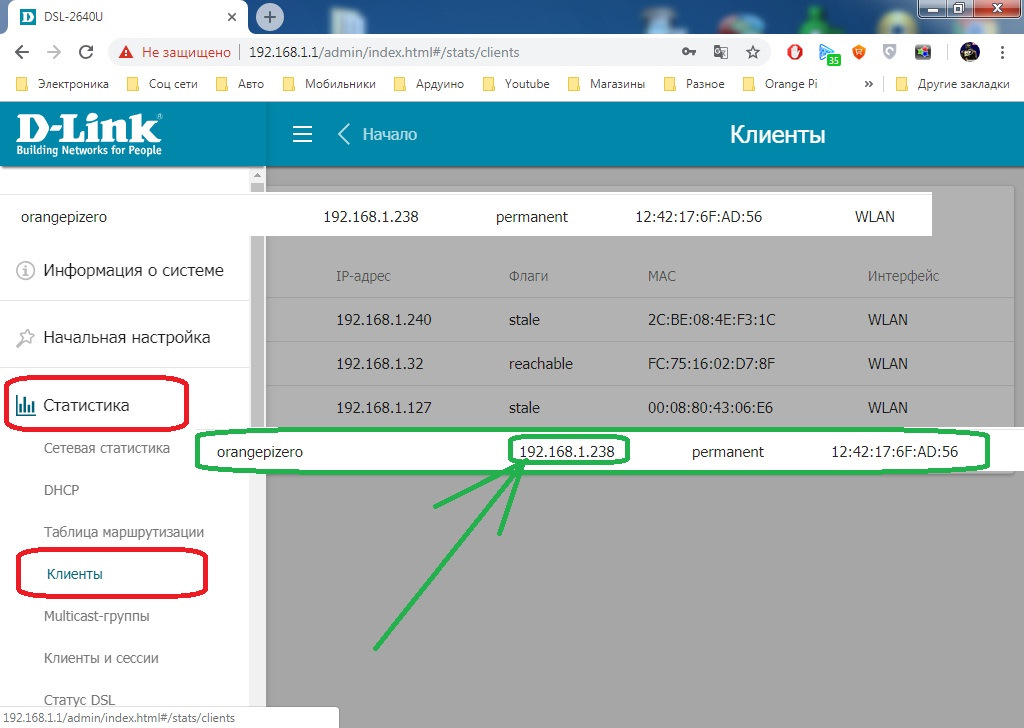The width and height of the screenshot is (1024, 728).
Task: Open the extension with 35 badge
Action: [829, 54]
